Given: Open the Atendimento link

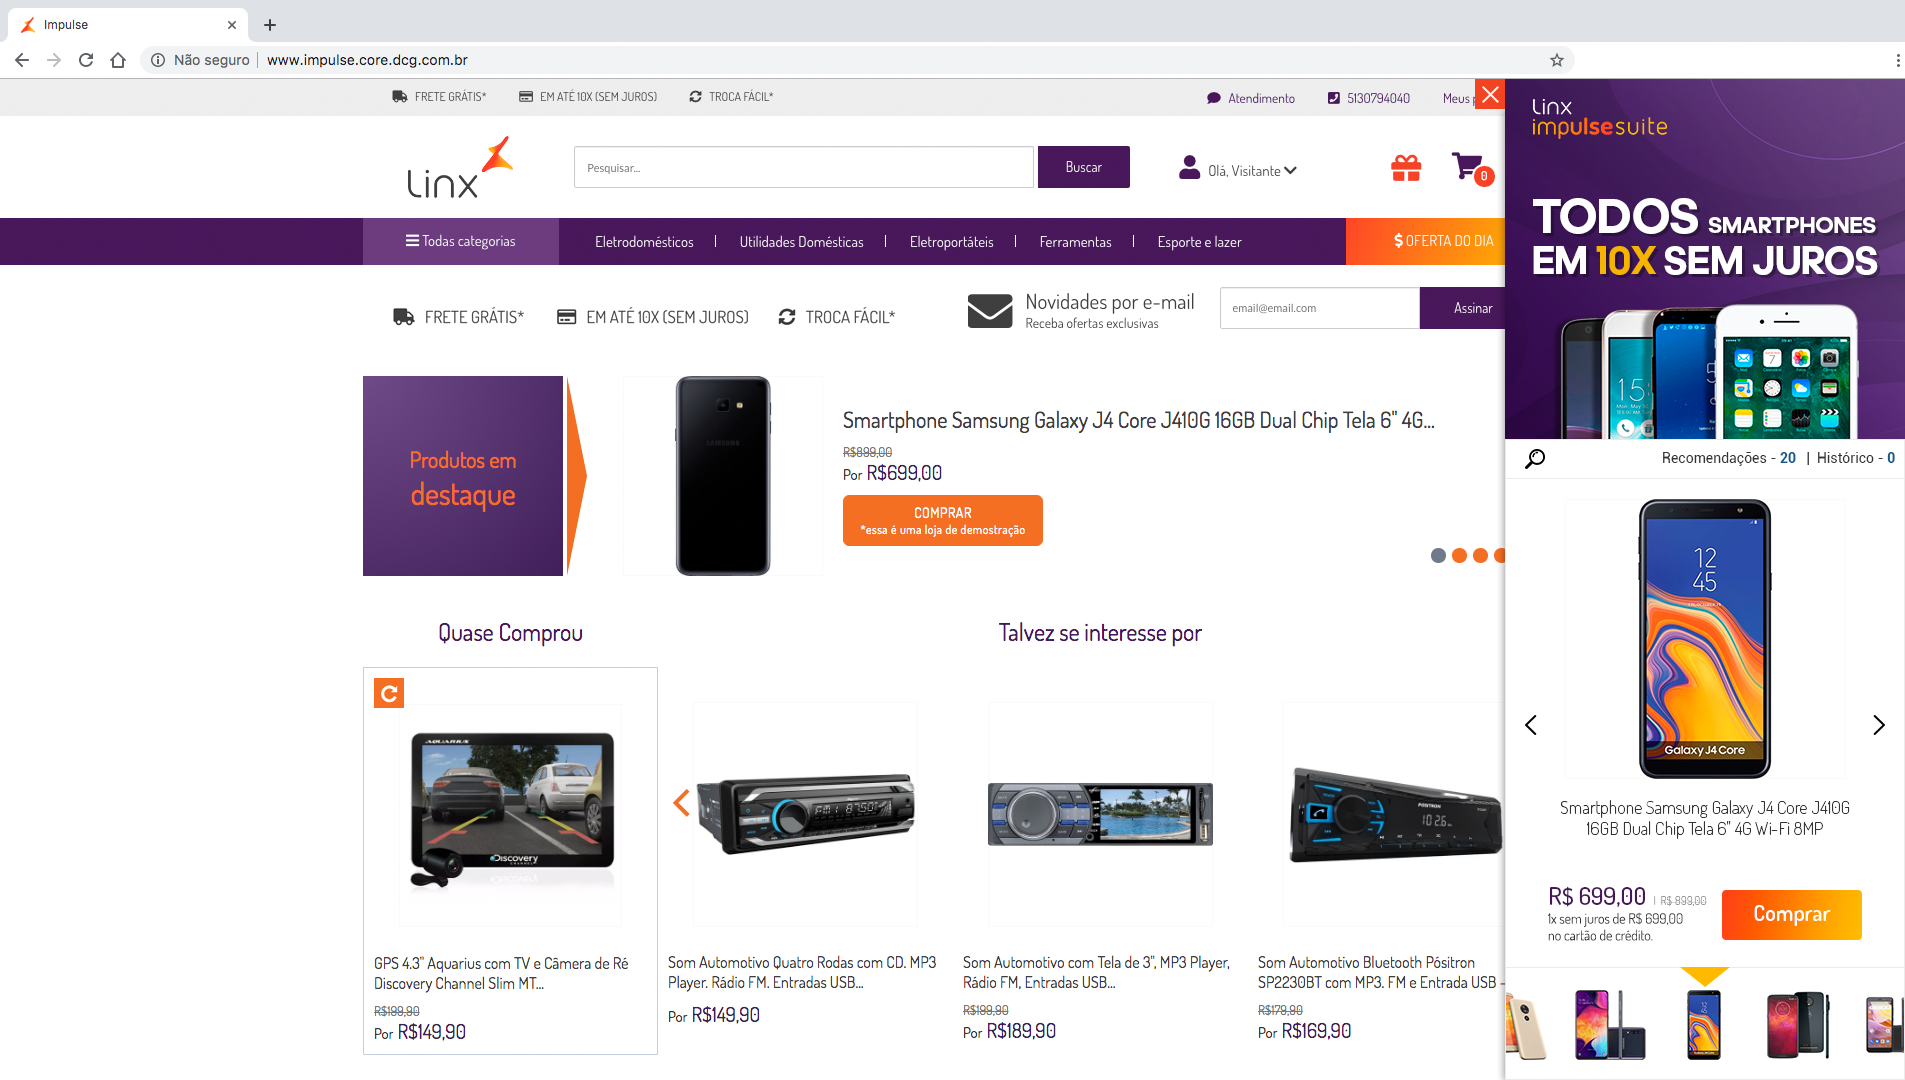Looking at the screenshot, I should pos(1261,98).
